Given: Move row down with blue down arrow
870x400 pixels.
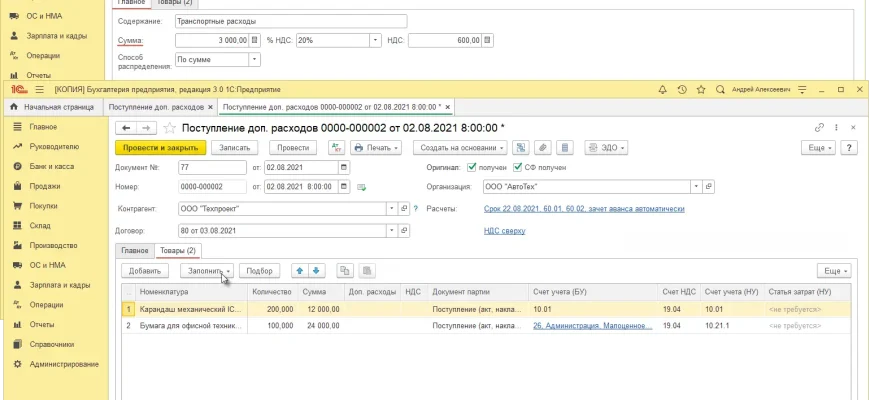Looking at the screenshot, I should (316, 270).
